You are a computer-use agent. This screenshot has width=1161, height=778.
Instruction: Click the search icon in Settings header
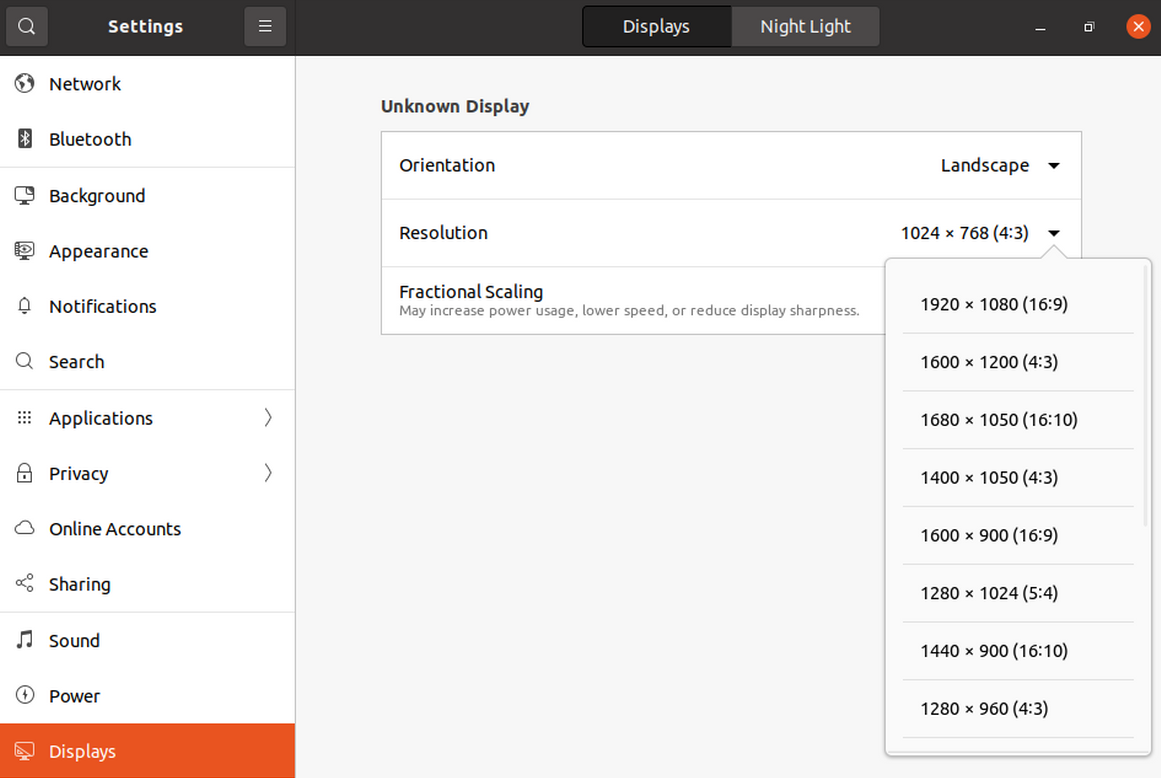(x=27, y=27)
